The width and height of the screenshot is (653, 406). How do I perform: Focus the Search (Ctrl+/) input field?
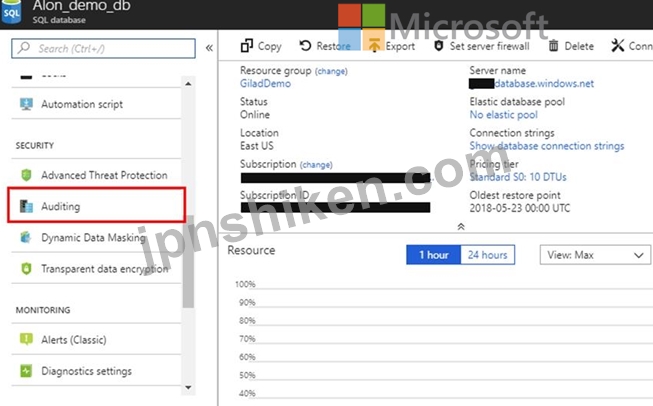pyautogui.click(x=103, y=48)
